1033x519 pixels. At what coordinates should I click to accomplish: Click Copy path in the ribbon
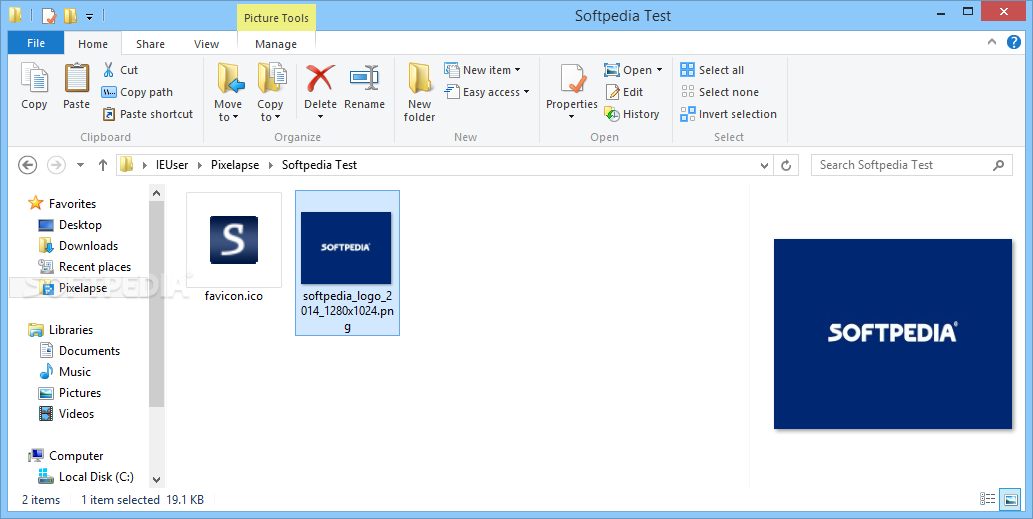[x=137, y=92]
